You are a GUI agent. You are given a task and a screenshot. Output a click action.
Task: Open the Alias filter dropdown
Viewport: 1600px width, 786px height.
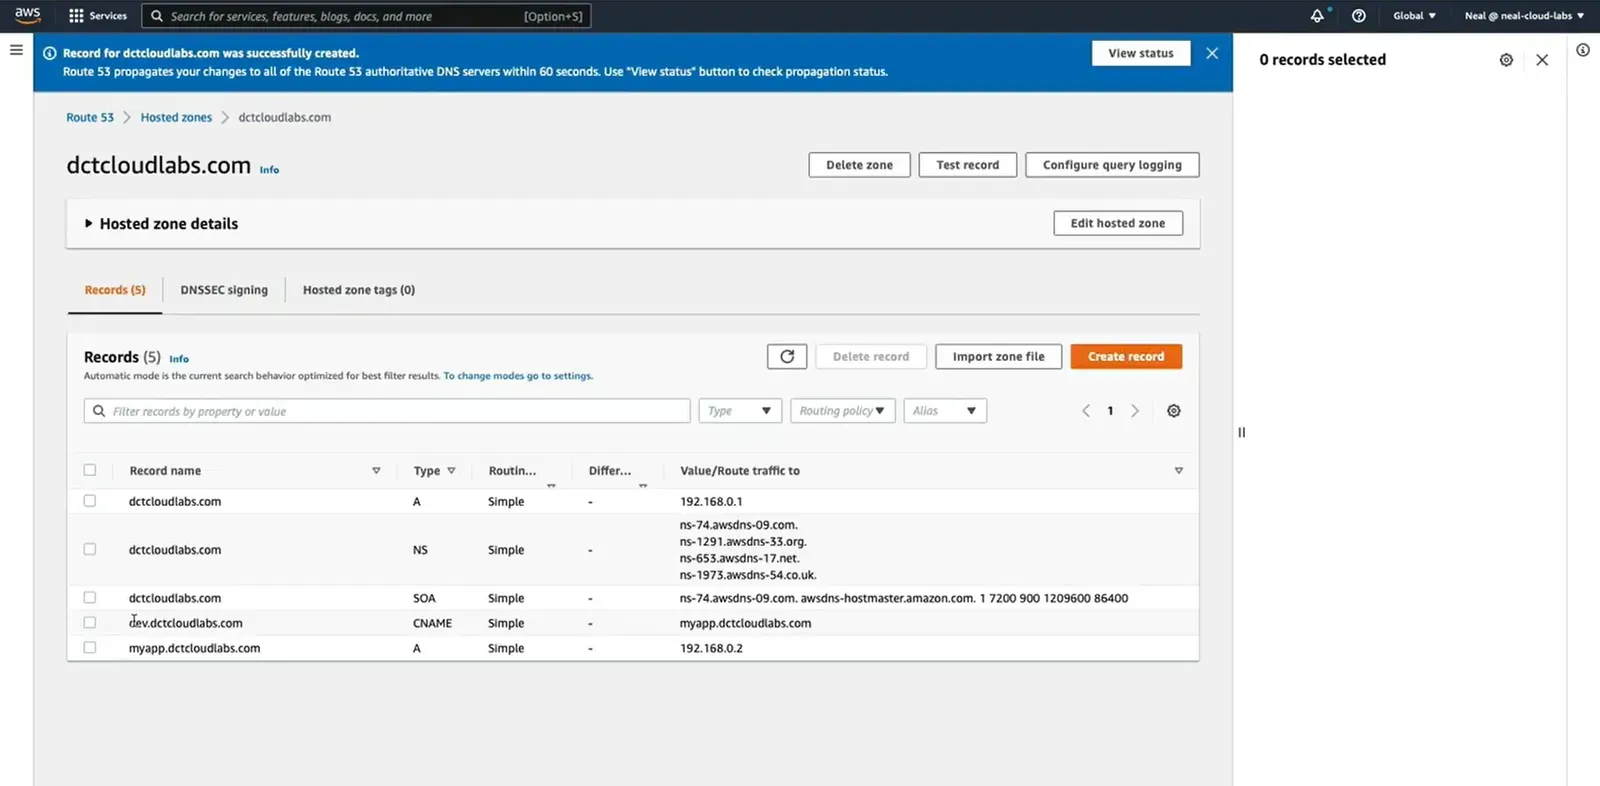coord(945,411)
